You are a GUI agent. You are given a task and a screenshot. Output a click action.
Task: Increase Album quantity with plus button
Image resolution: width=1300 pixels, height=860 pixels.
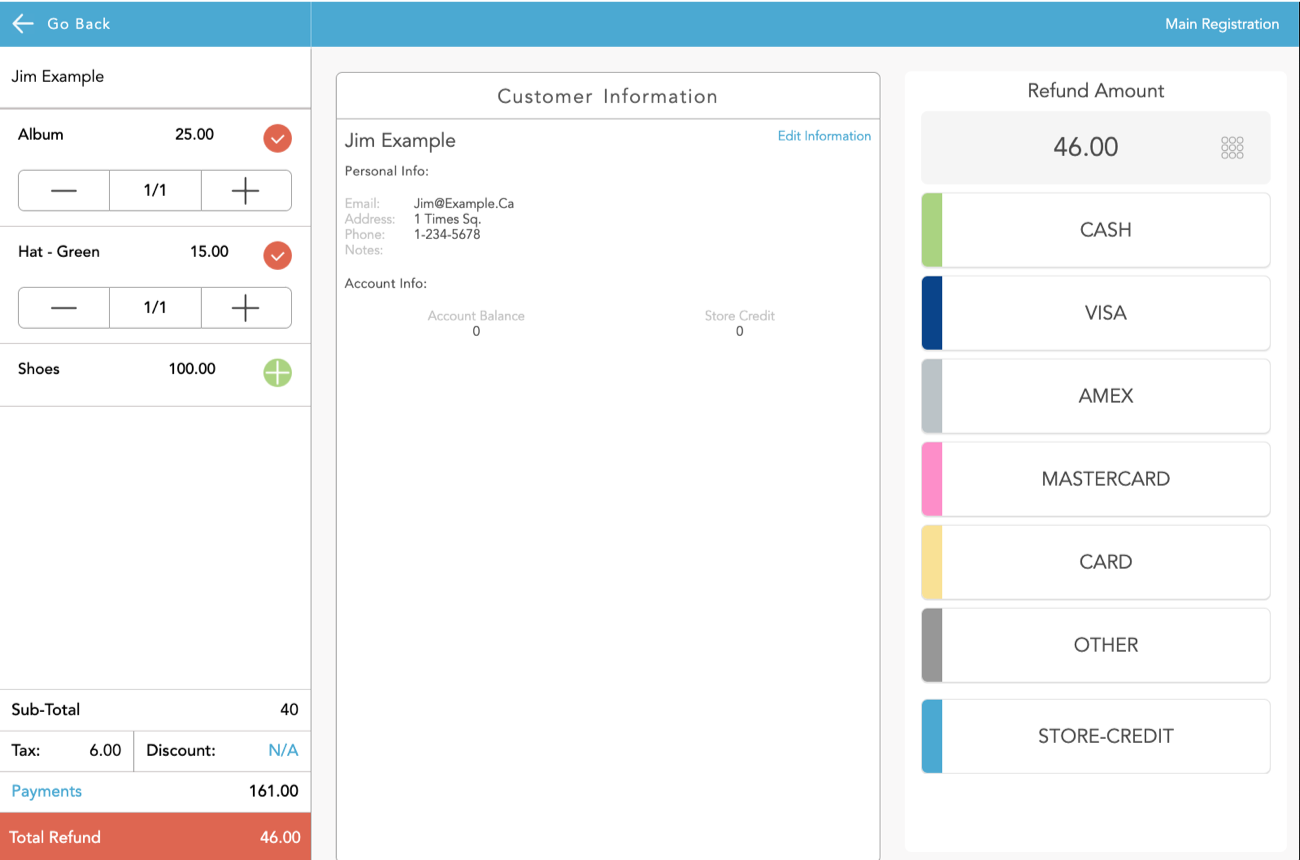click(x=246, y=191)
